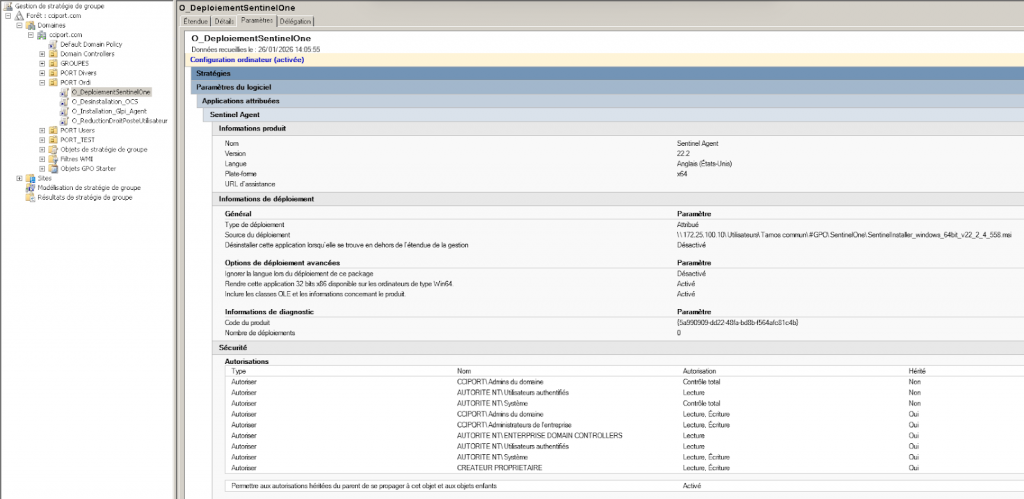Click the PORT_TEST OU folder icon

(x=53, y=140)
